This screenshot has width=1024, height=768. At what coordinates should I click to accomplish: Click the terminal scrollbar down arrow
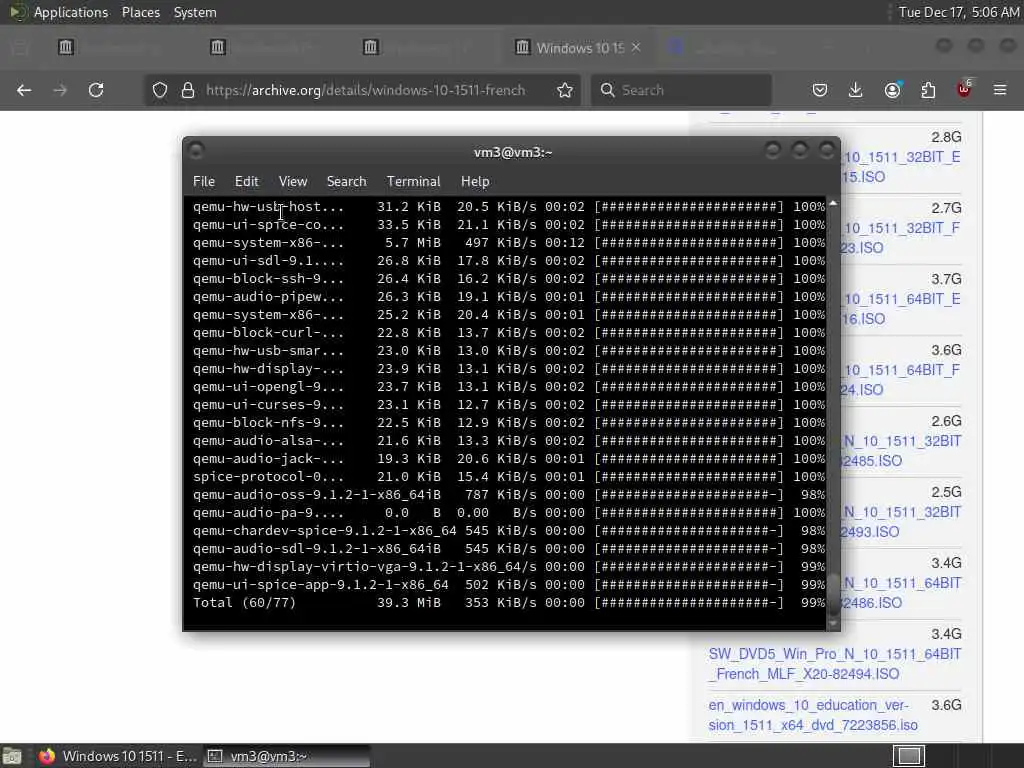coord(833,624)
